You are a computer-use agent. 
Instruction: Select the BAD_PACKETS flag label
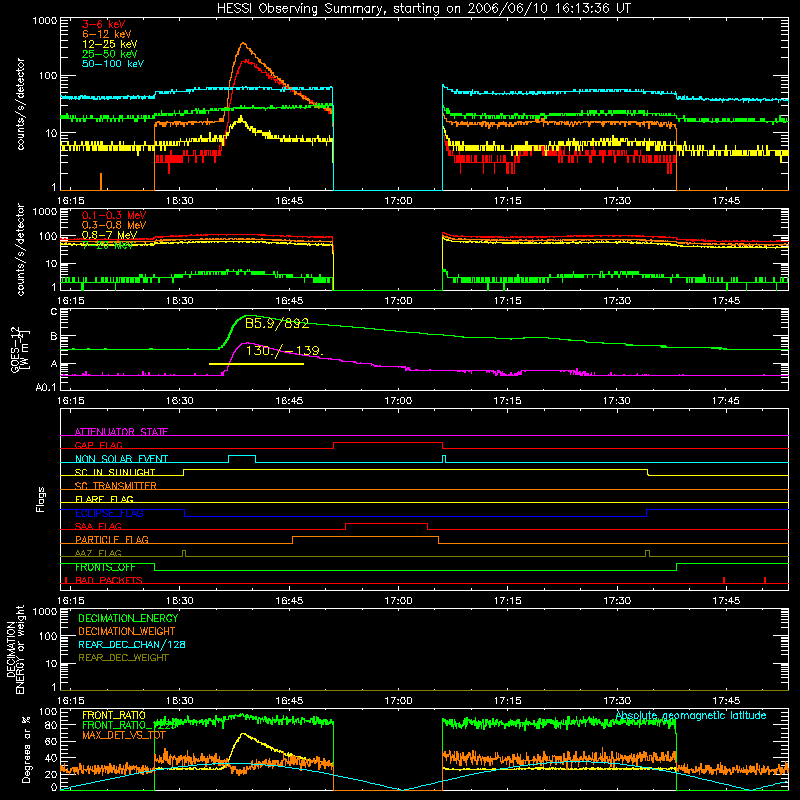[x=109, y=580]
